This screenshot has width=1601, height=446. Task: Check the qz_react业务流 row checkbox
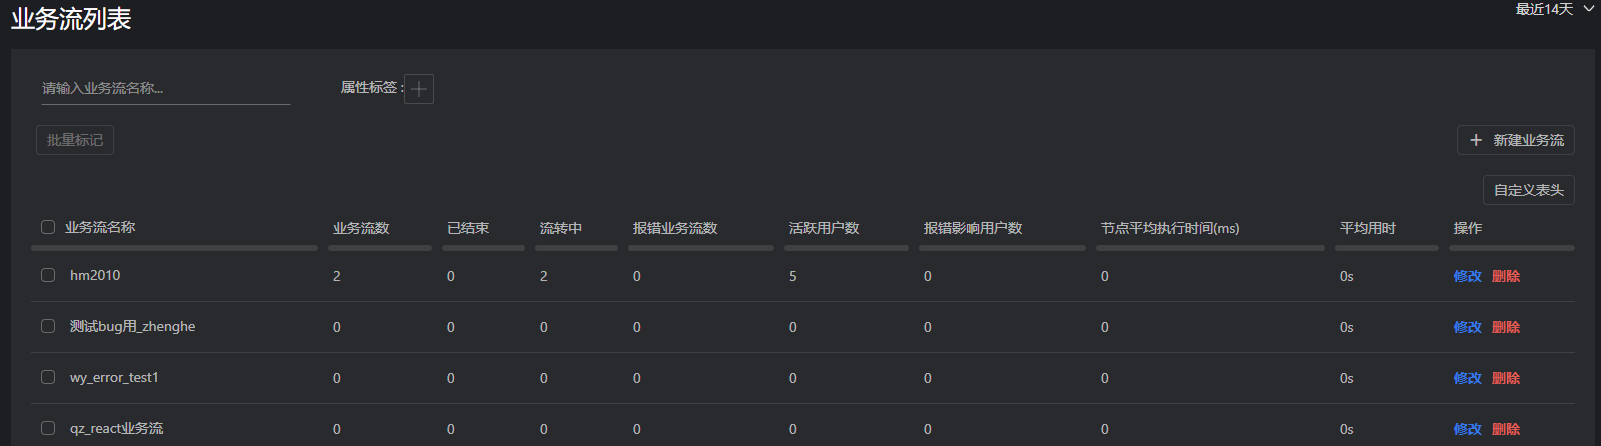coord(48,428)
